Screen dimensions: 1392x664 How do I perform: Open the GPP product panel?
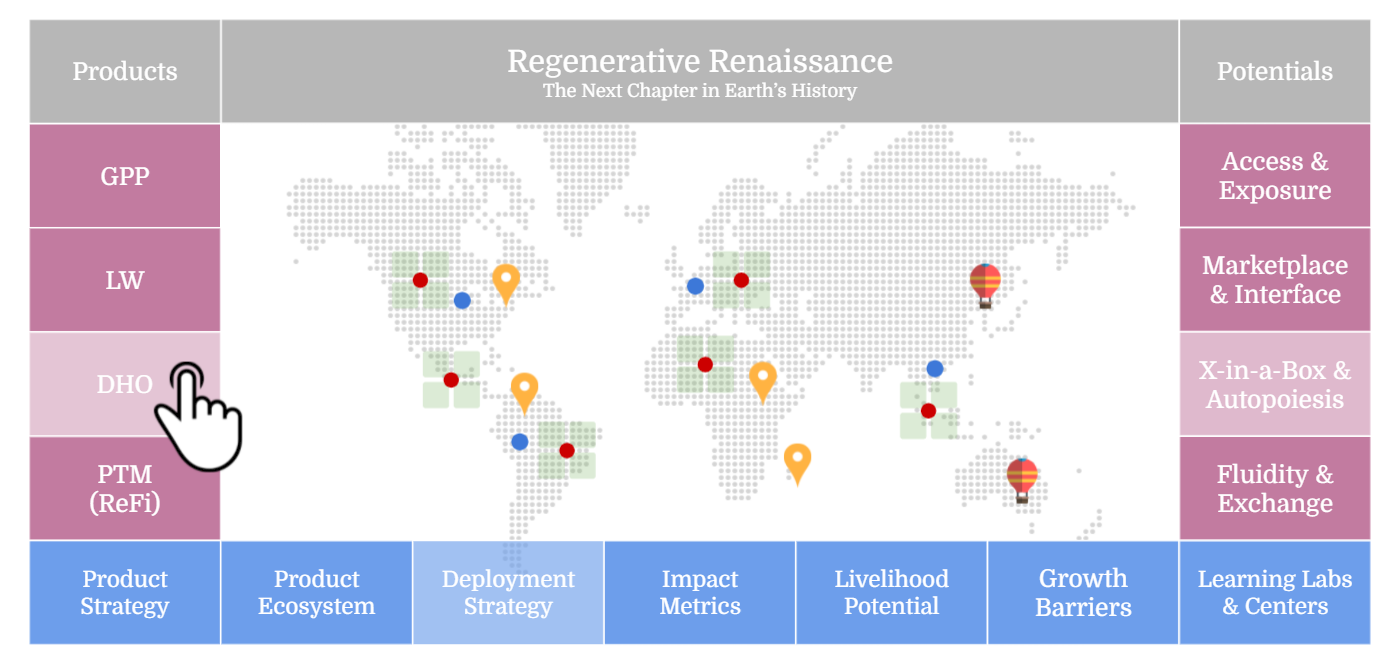pyautogui.click(x=125, y=176)
